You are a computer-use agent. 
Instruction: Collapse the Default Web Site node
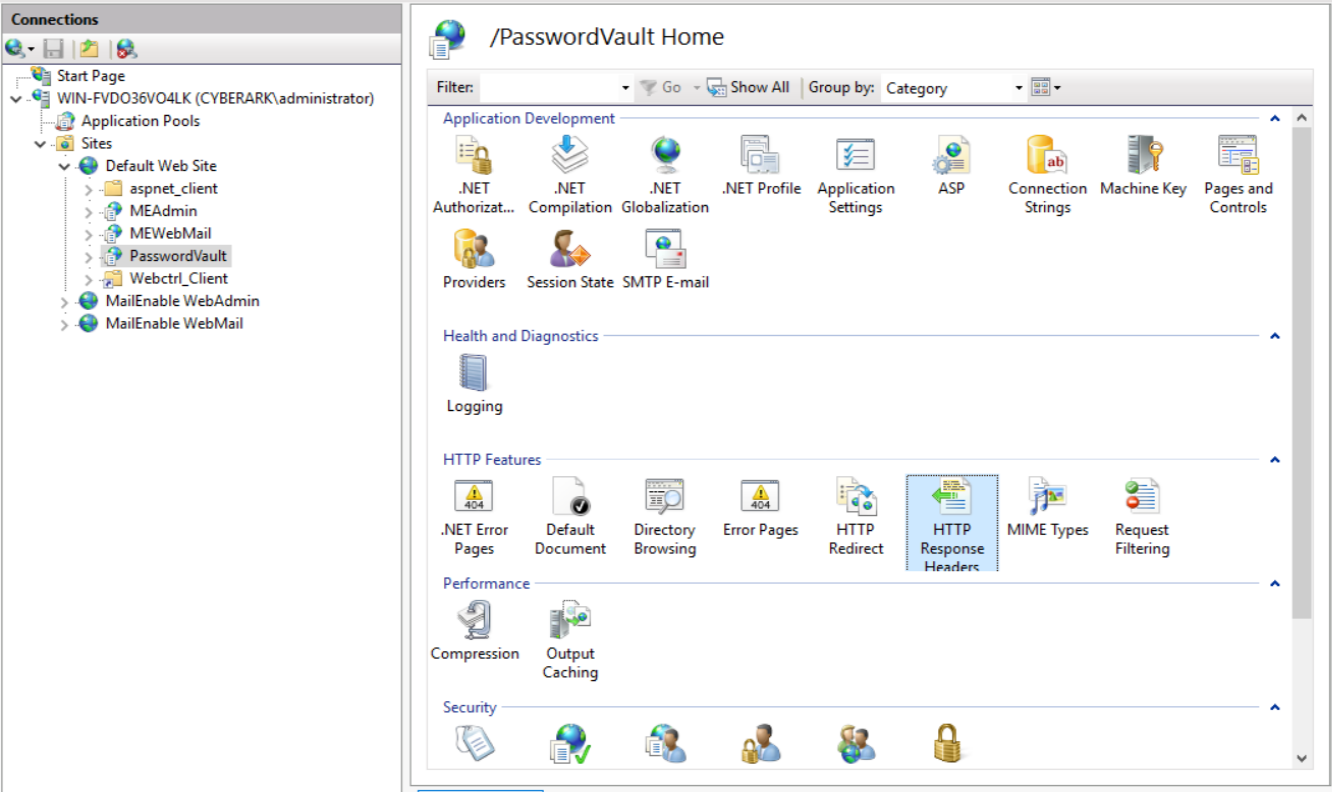tap(65, 166)
